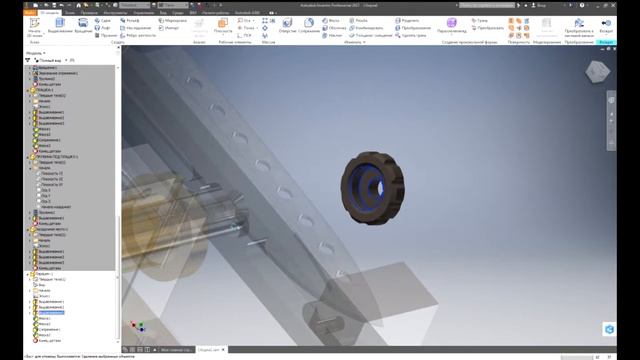Open the Help question-mark button
Viewport: 640px width, 360px height.
(x=582, y=5)
